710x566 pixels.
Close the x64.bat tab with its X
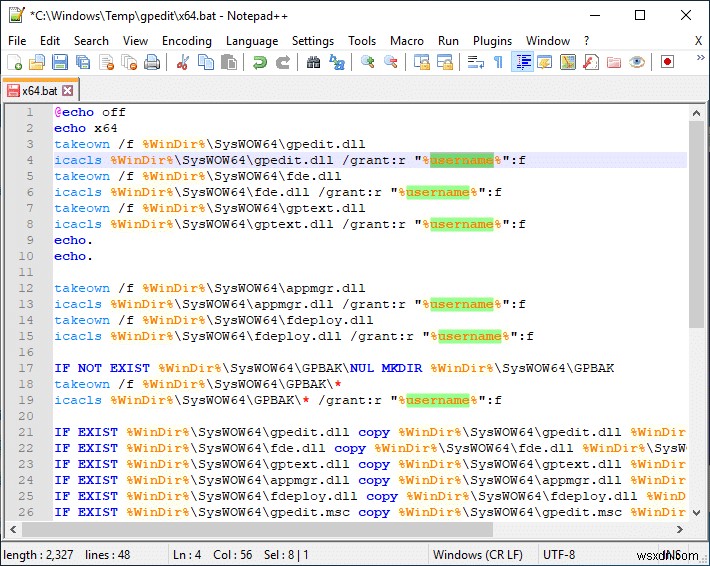point(67,91)
